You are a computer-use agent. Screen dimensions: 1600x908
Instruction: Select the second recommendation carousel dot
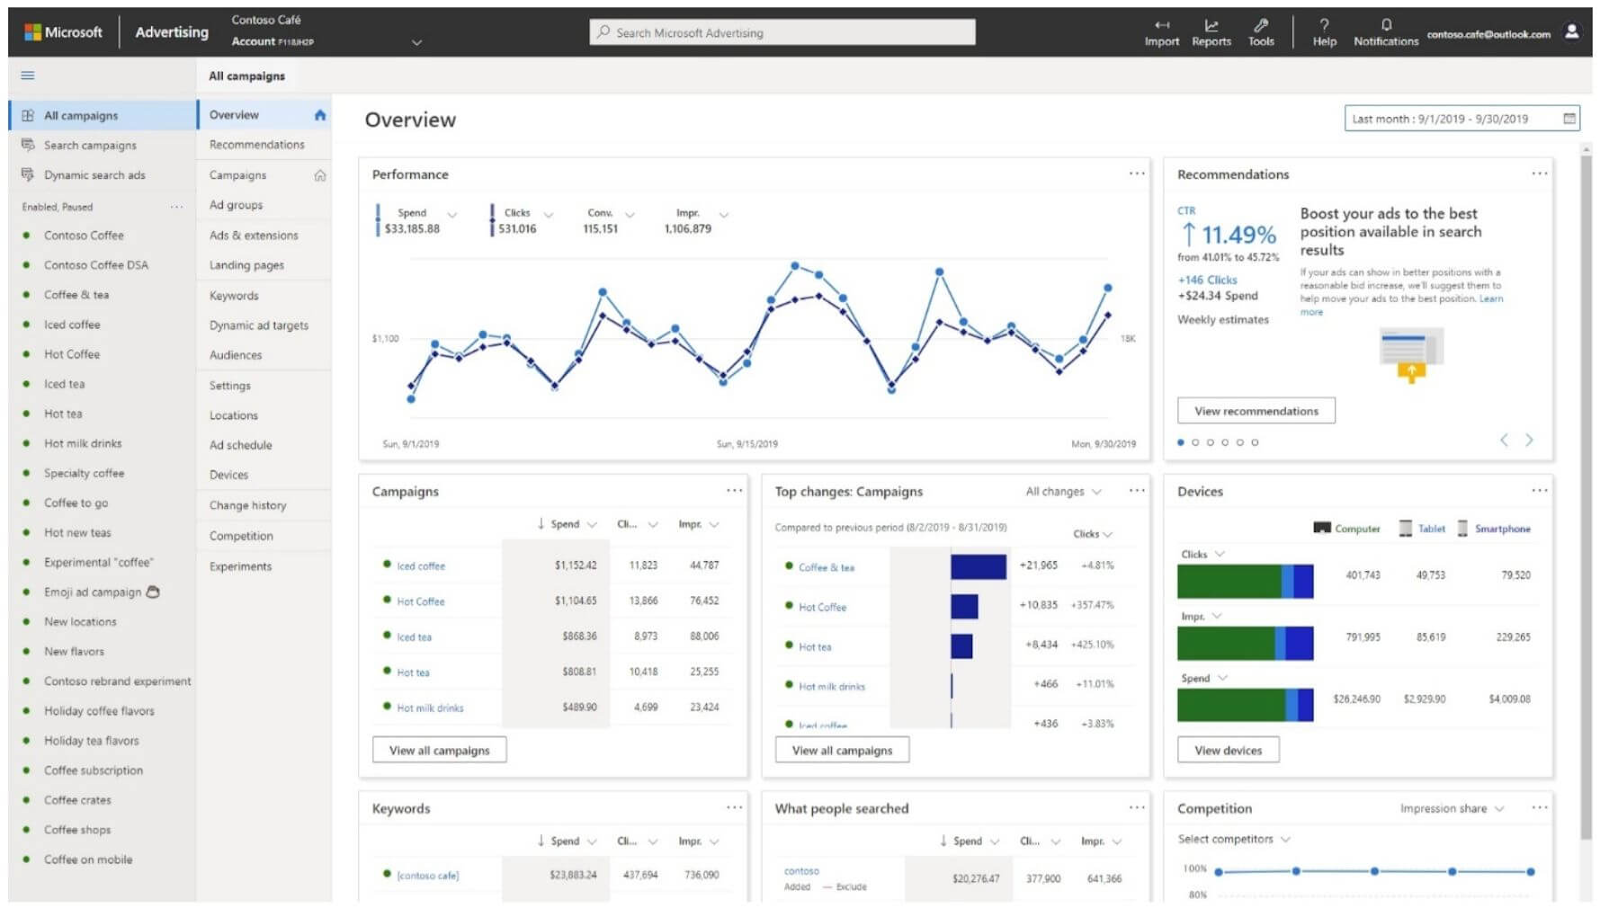coord(1195,442)
